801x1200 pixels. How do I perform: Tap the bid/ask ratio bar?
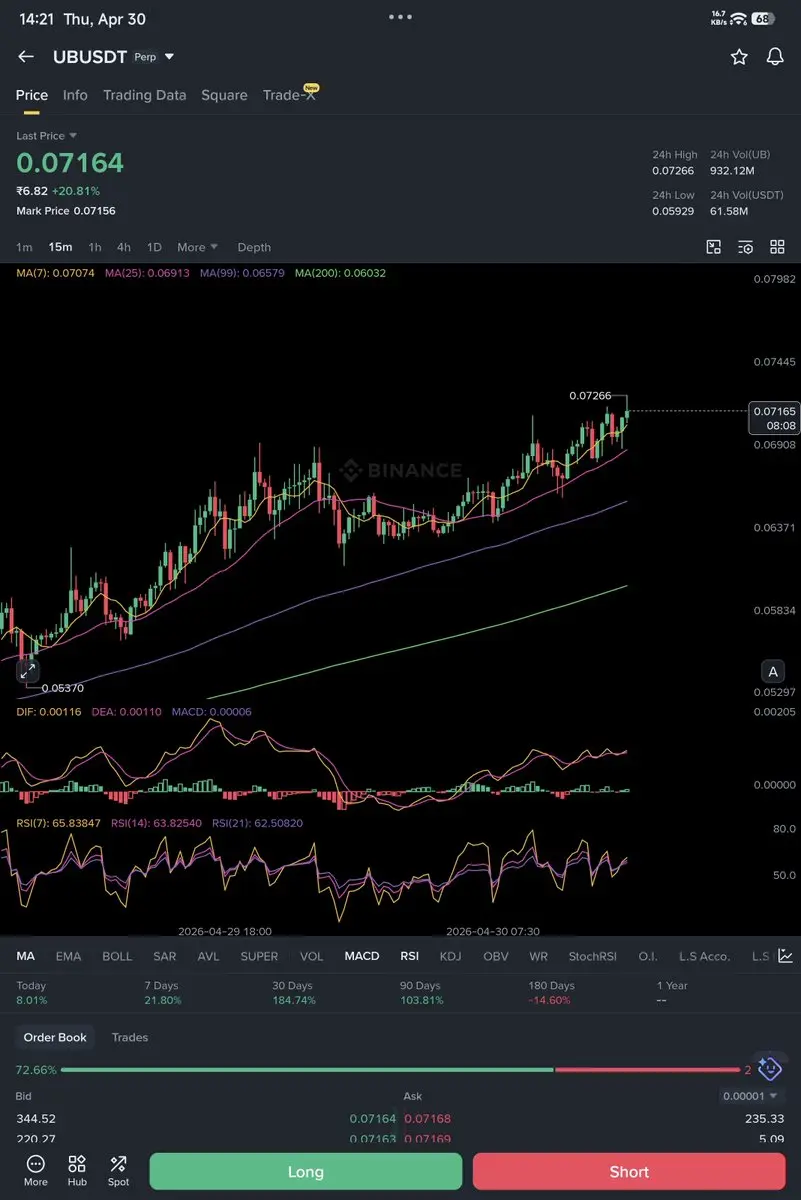click(x=399, y=1070)
